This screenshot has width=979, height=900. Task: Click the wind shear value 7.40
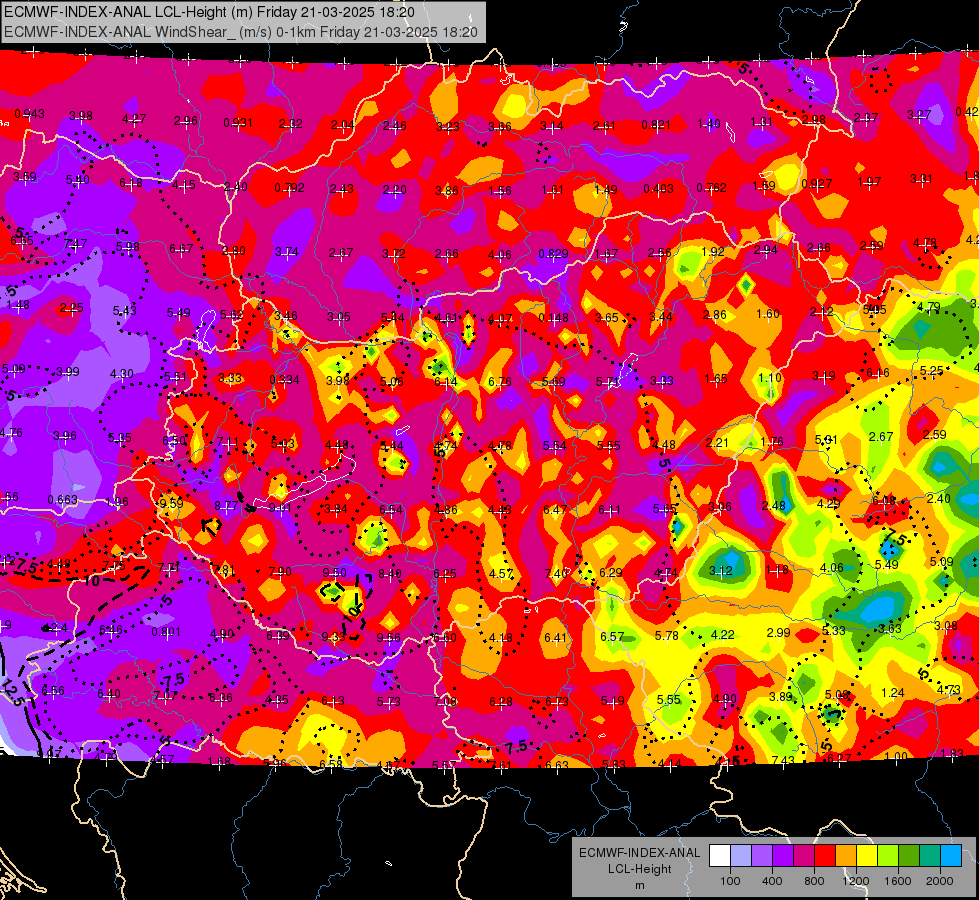[x=556, y=573]
